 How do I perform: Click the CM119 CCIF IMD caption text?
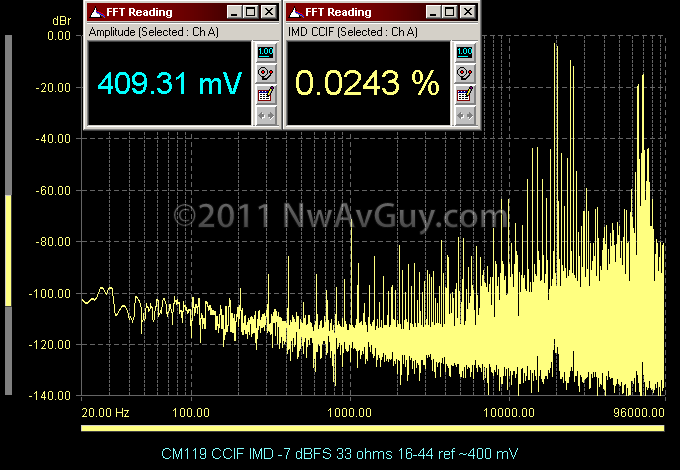tap(340, 454)
